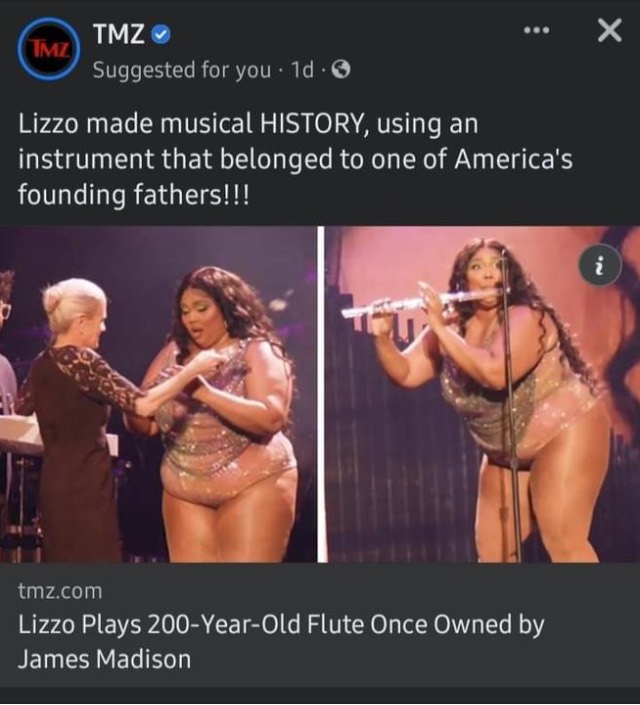Viewport: 640px width, 705px height.
Task: Open the info icon on the photo
Action: 600,265
